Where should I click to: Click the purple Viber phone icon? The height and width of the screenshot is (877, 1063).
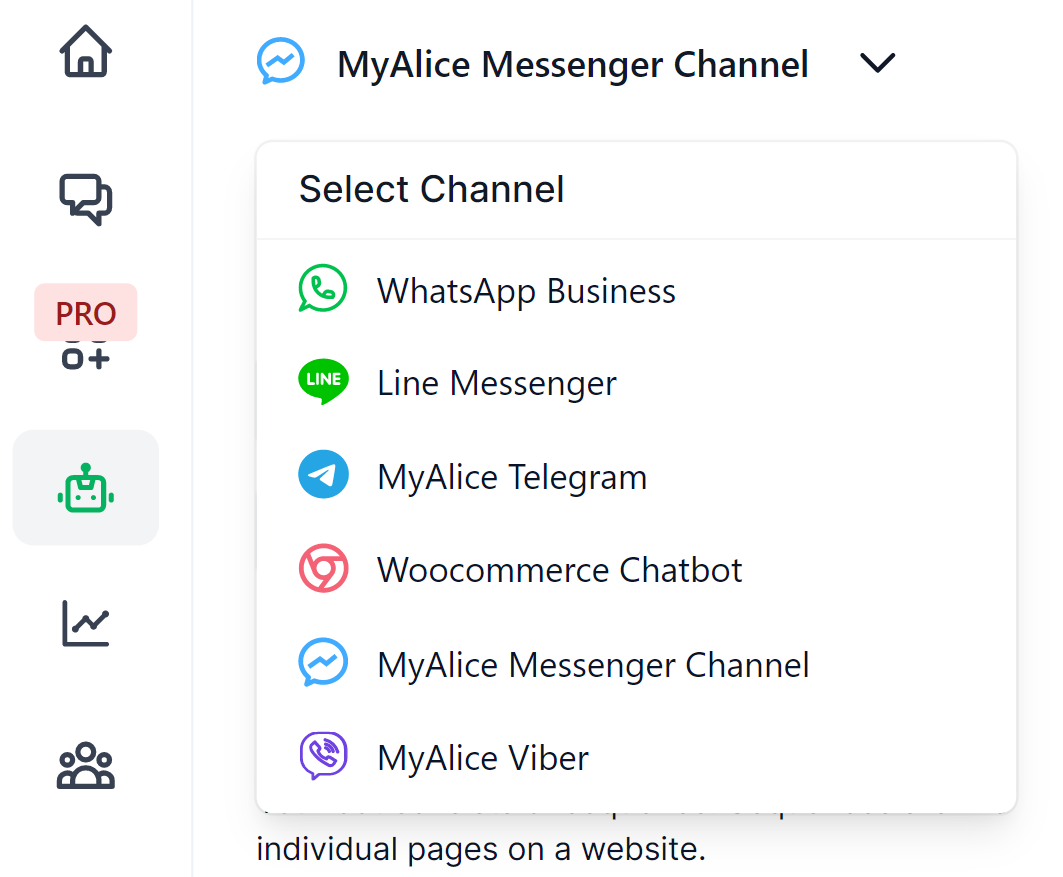pos(323,756)
